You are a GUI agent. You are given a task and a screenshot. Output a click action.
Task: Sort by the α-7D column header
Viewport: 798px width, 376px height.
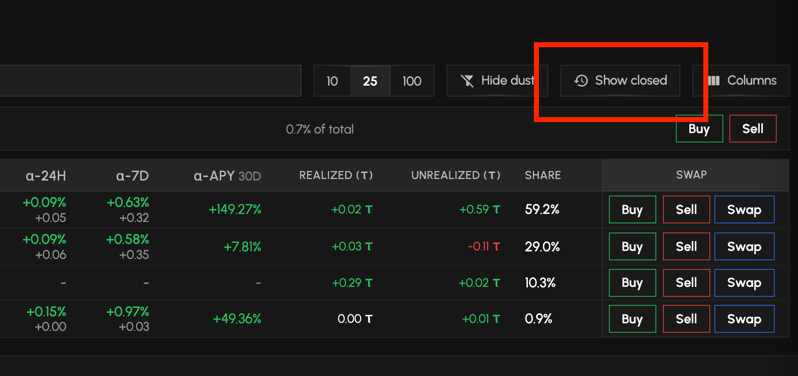coord(132,176)
